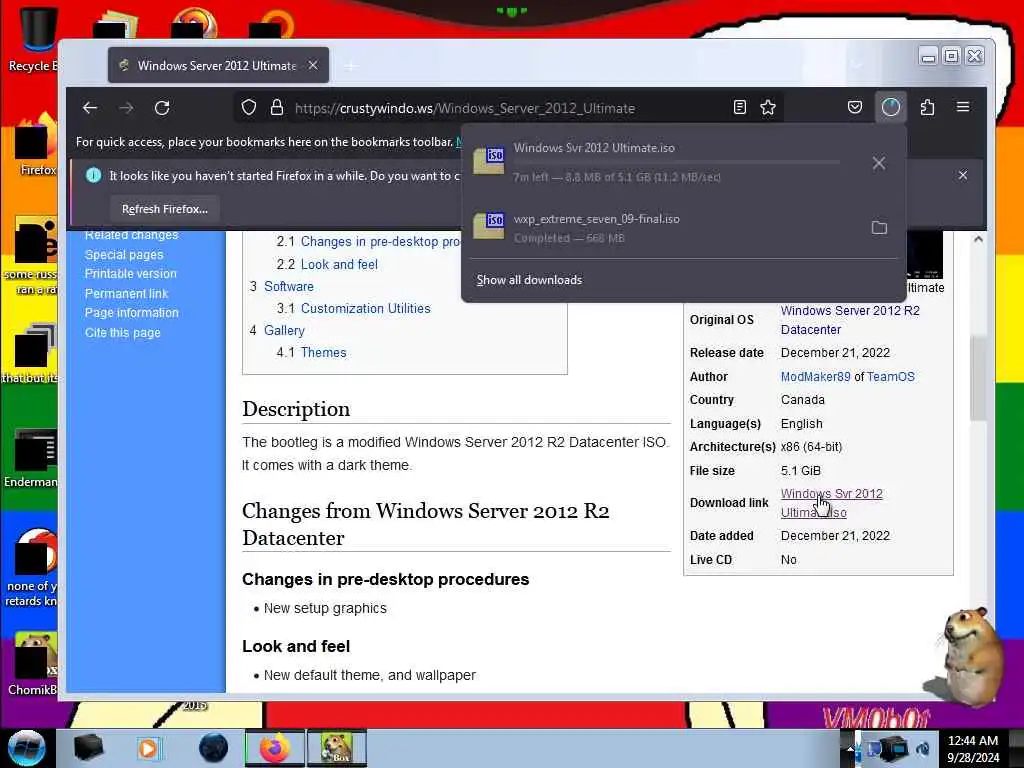Jump to Changes in pre-desktop procedures contents entry
1024x768 pixels.
380,242
